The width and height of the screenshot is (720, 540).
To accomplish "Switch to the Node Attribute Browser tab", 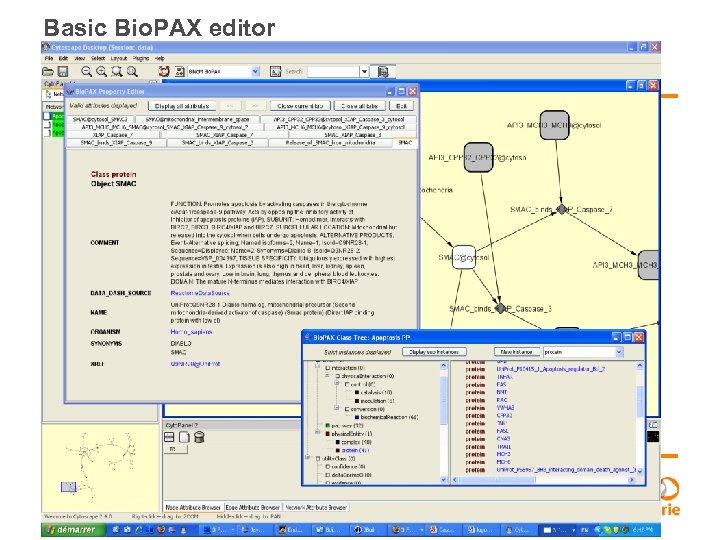I will tap(193, 507).
